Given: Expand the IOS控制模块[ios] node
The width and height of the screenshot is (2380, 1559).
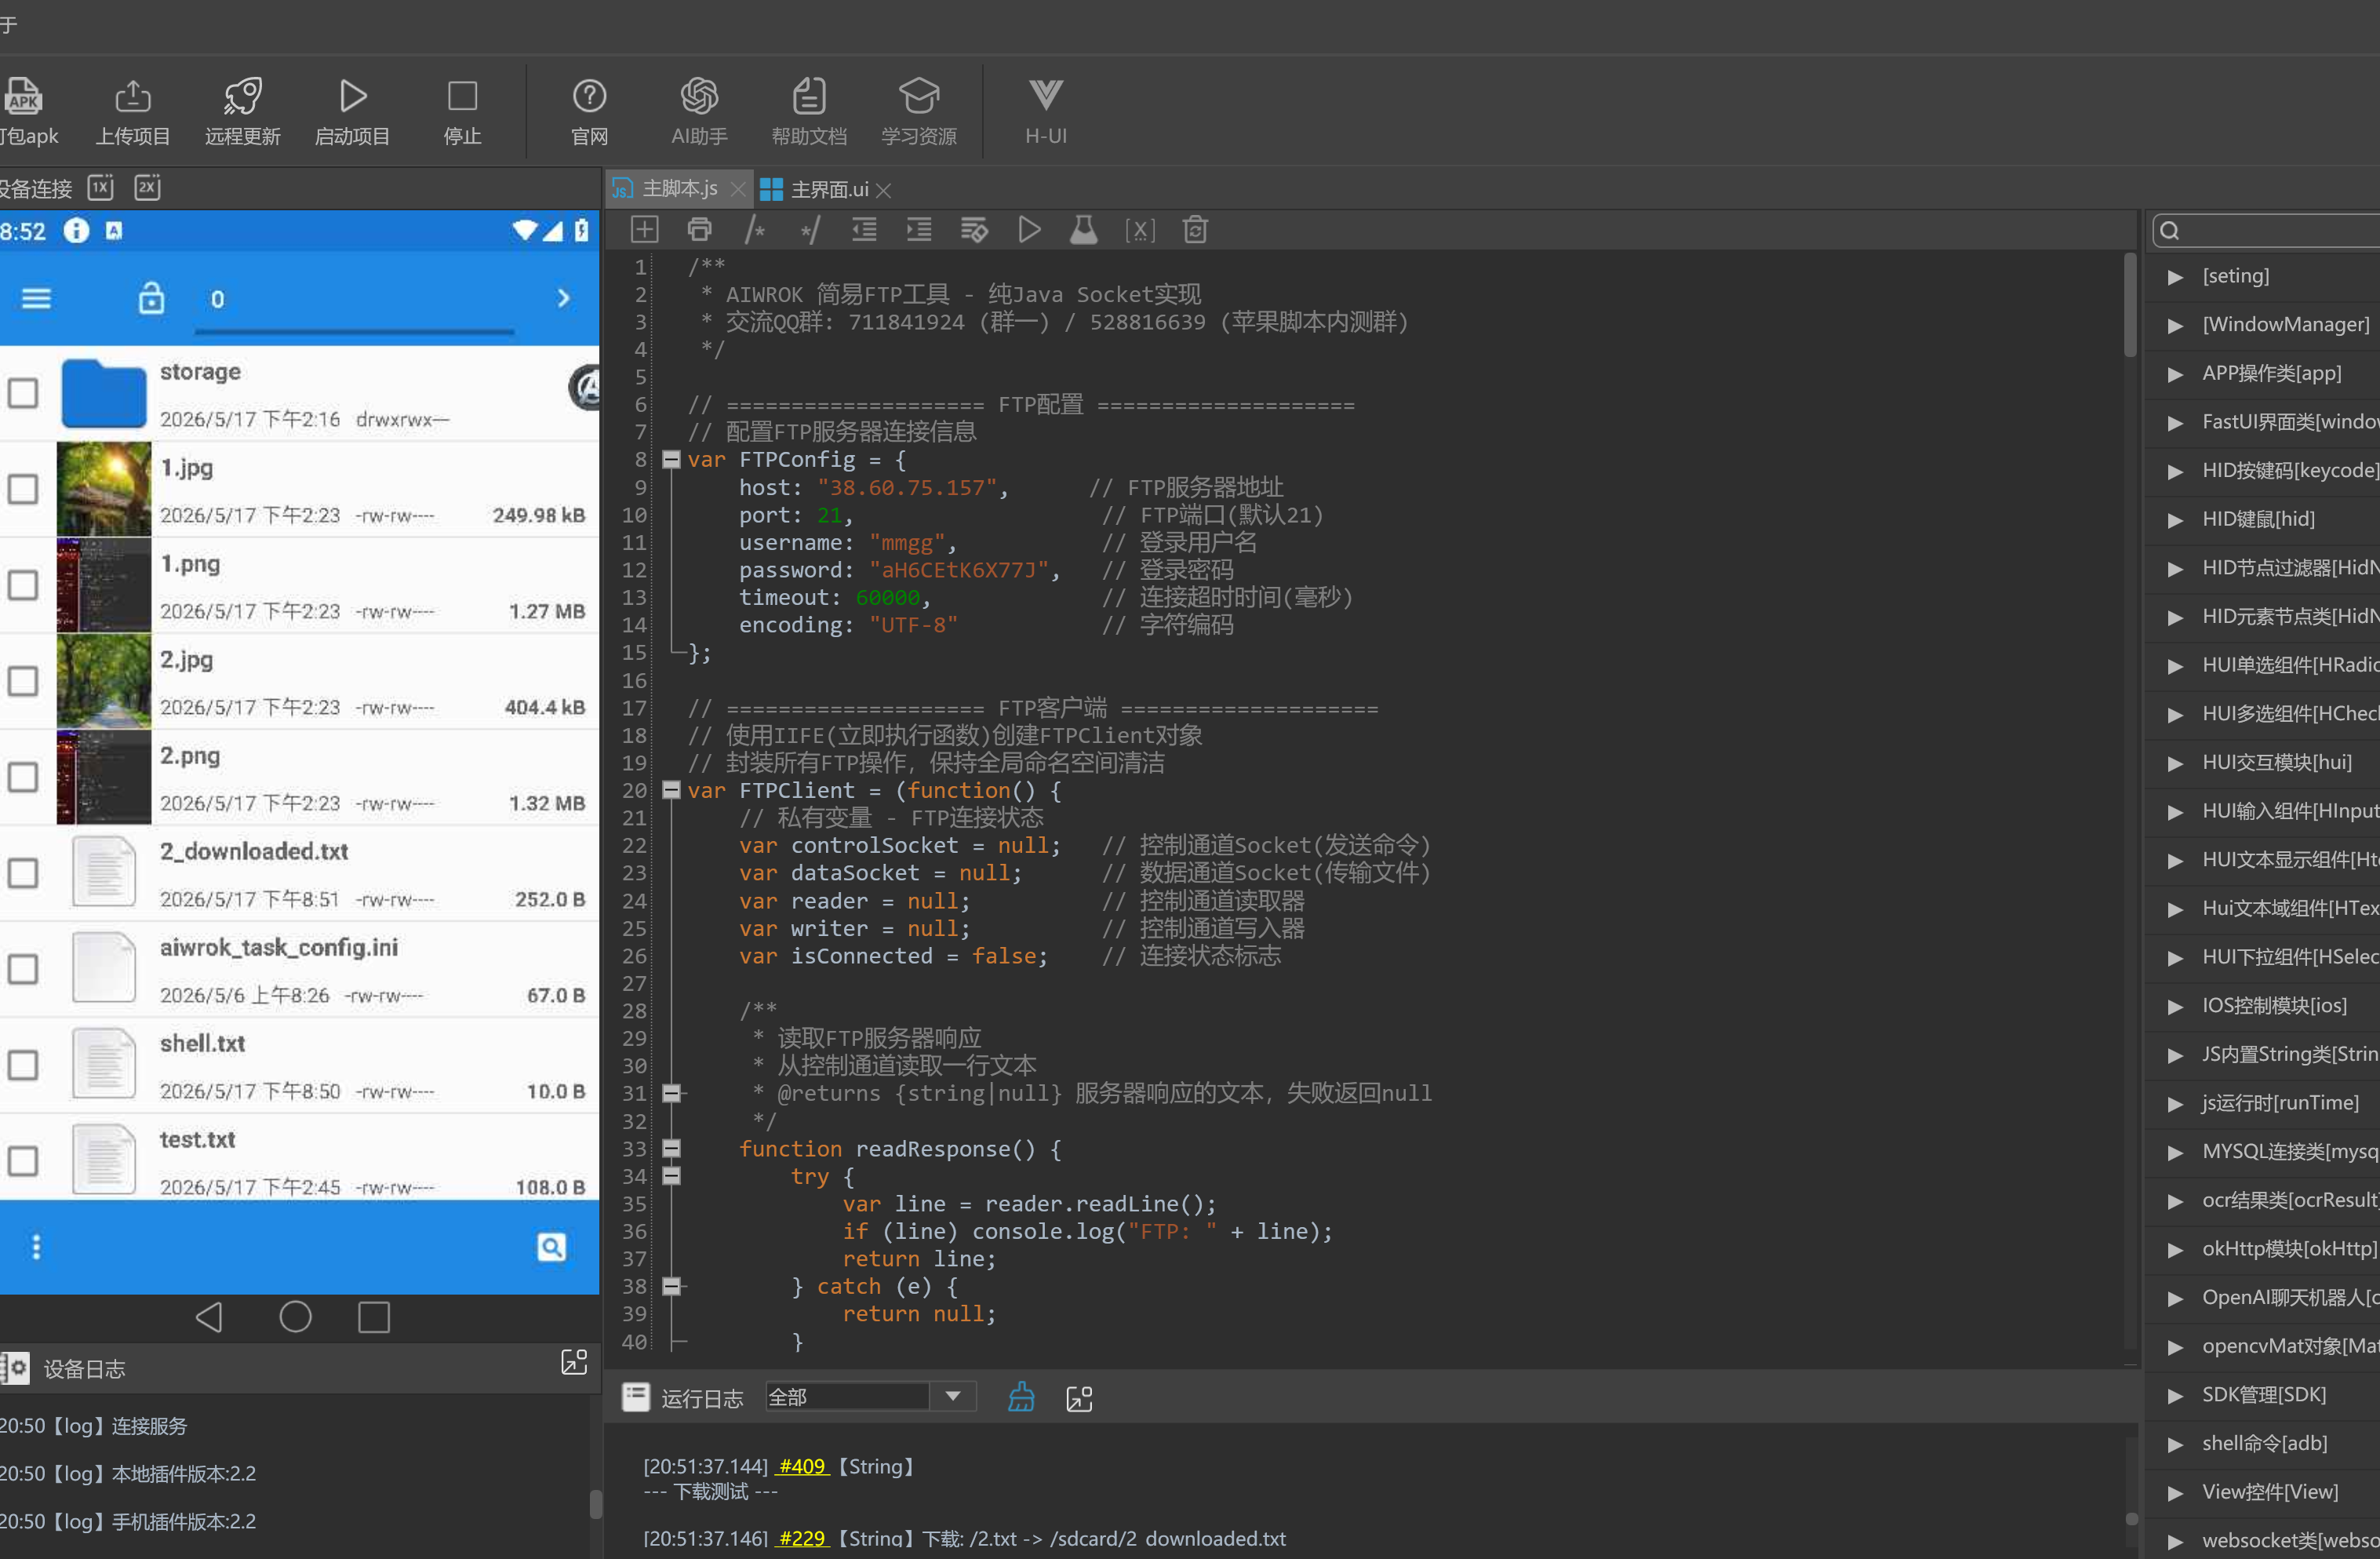Looking at the screenshot, I should tap(2174, 1007).
